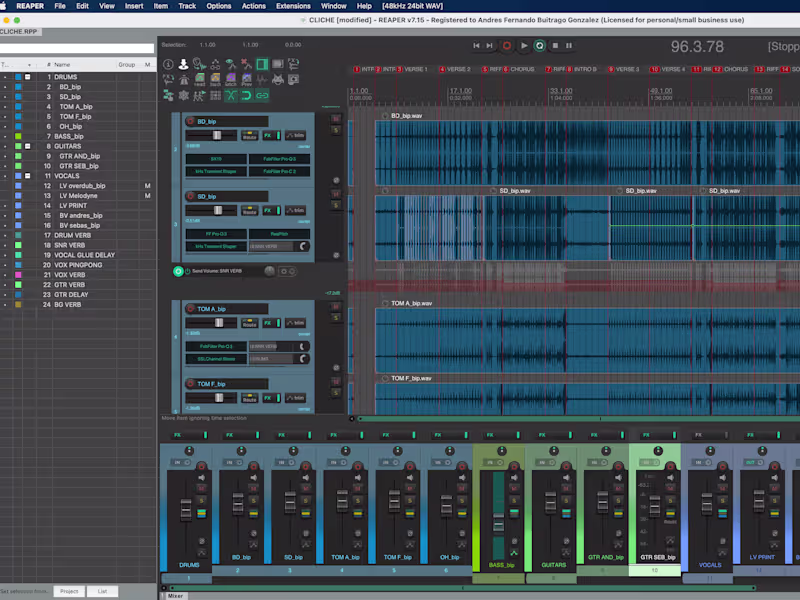Open the Route button on SD_bip track
The height and width of the screenshot is (600, 800).
point(250,210)
